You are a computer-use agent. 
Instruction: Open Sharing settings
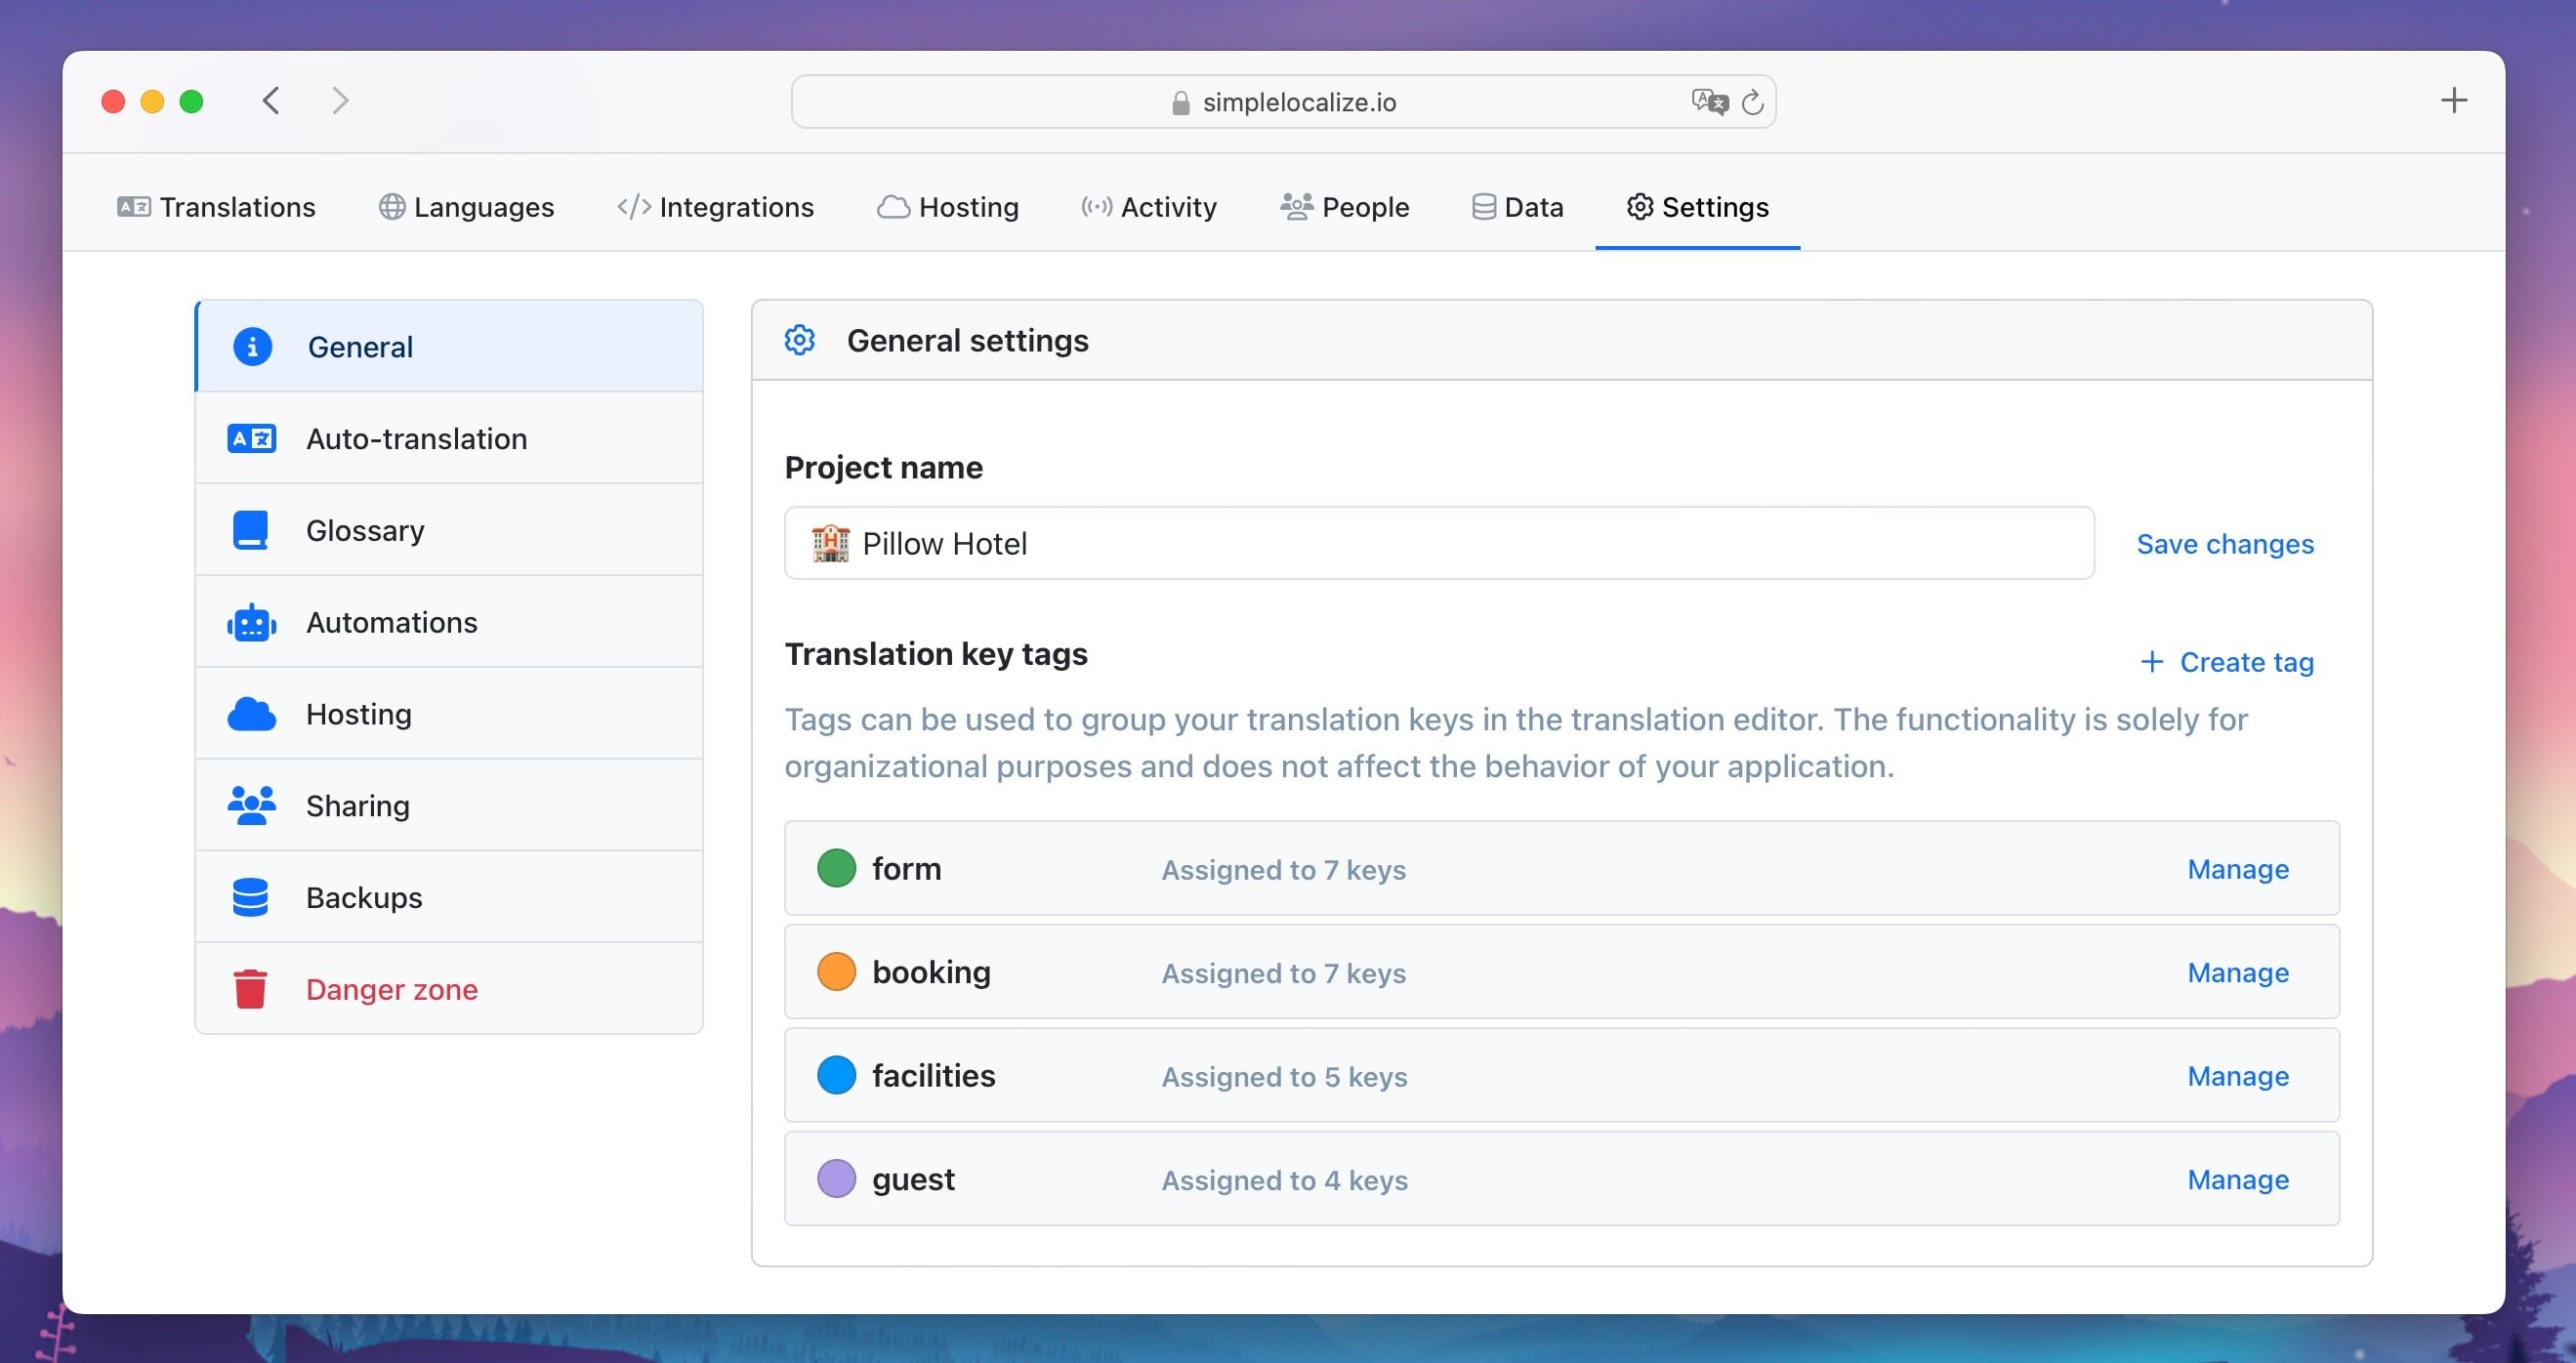(449, 805)
